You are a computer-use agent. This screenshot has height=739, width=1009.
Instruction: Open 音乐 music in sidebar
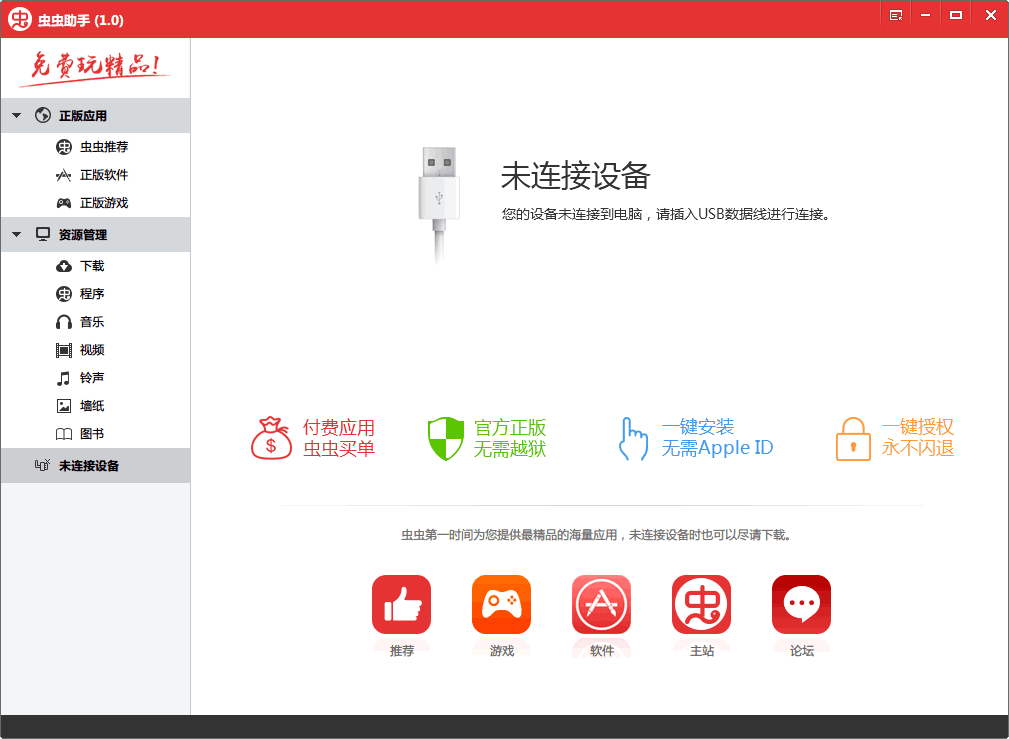point(95,322)
